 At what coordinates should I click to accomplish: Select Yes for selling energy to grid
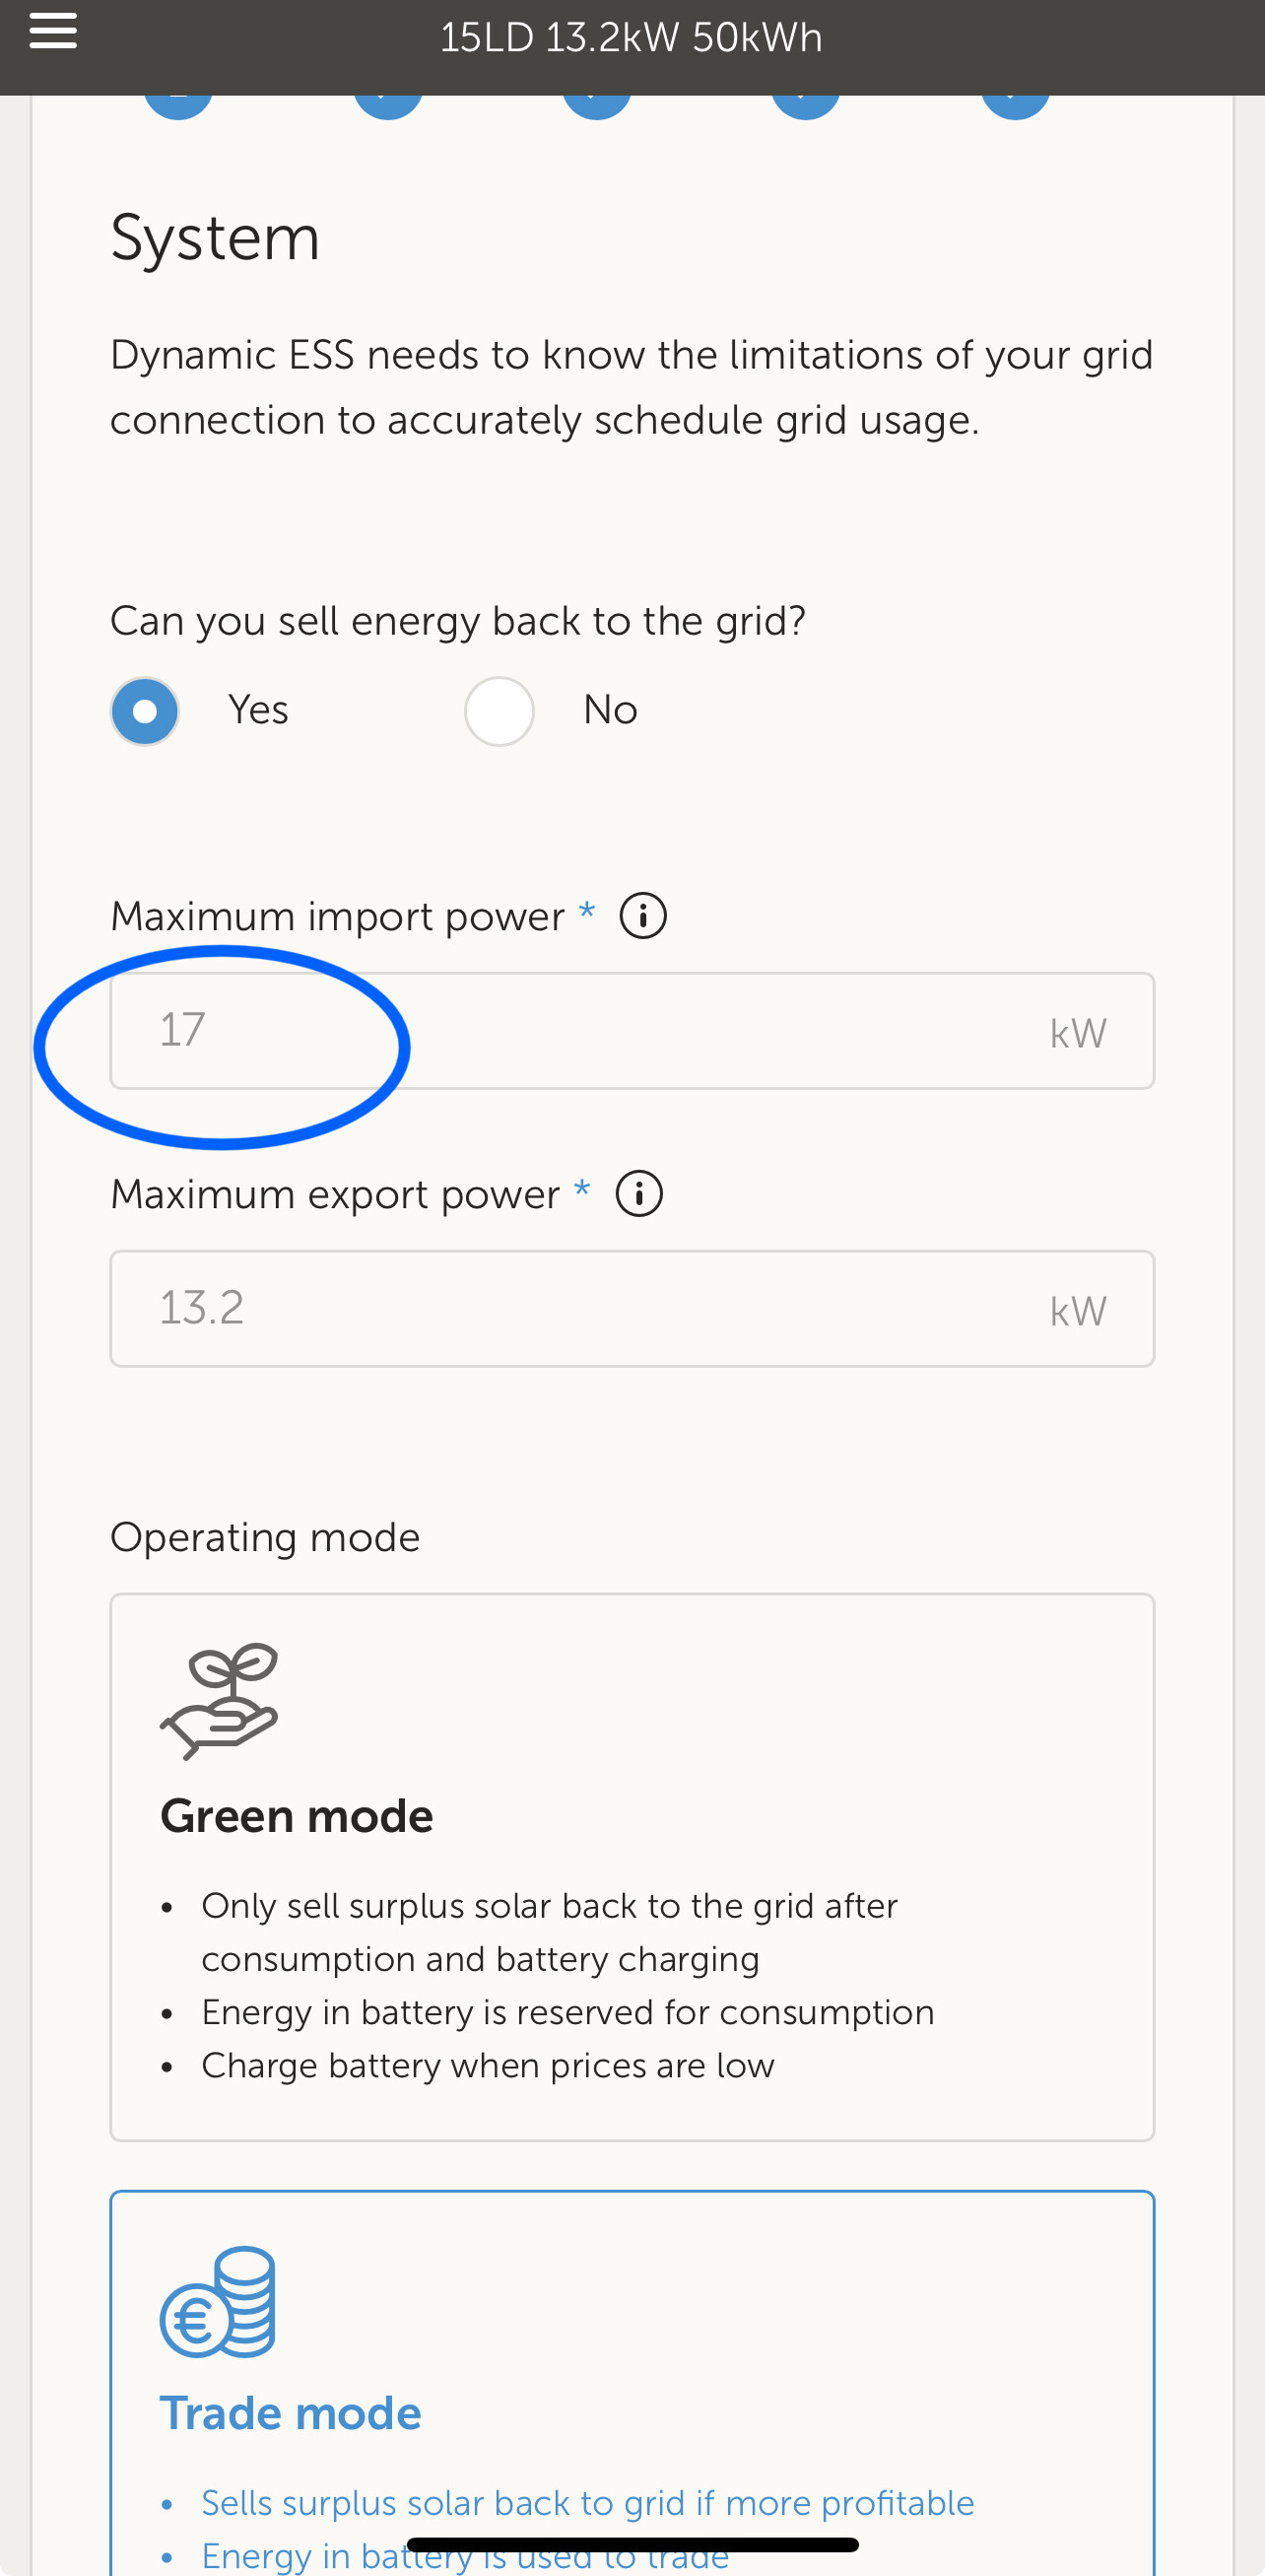click(145, 711)
